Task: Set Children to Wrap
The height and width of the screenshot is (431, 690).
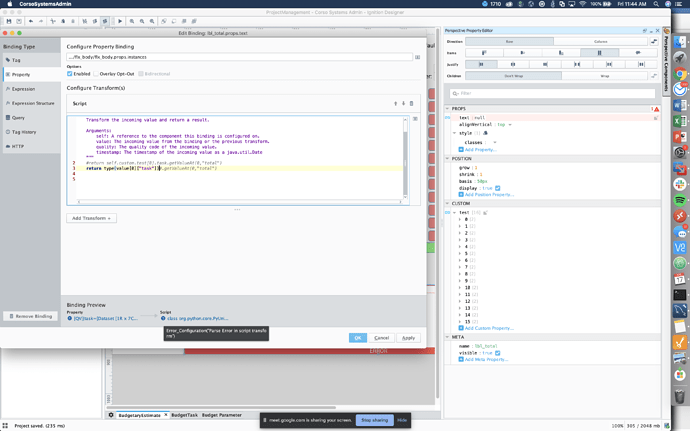Action: (x=605, y=76)
